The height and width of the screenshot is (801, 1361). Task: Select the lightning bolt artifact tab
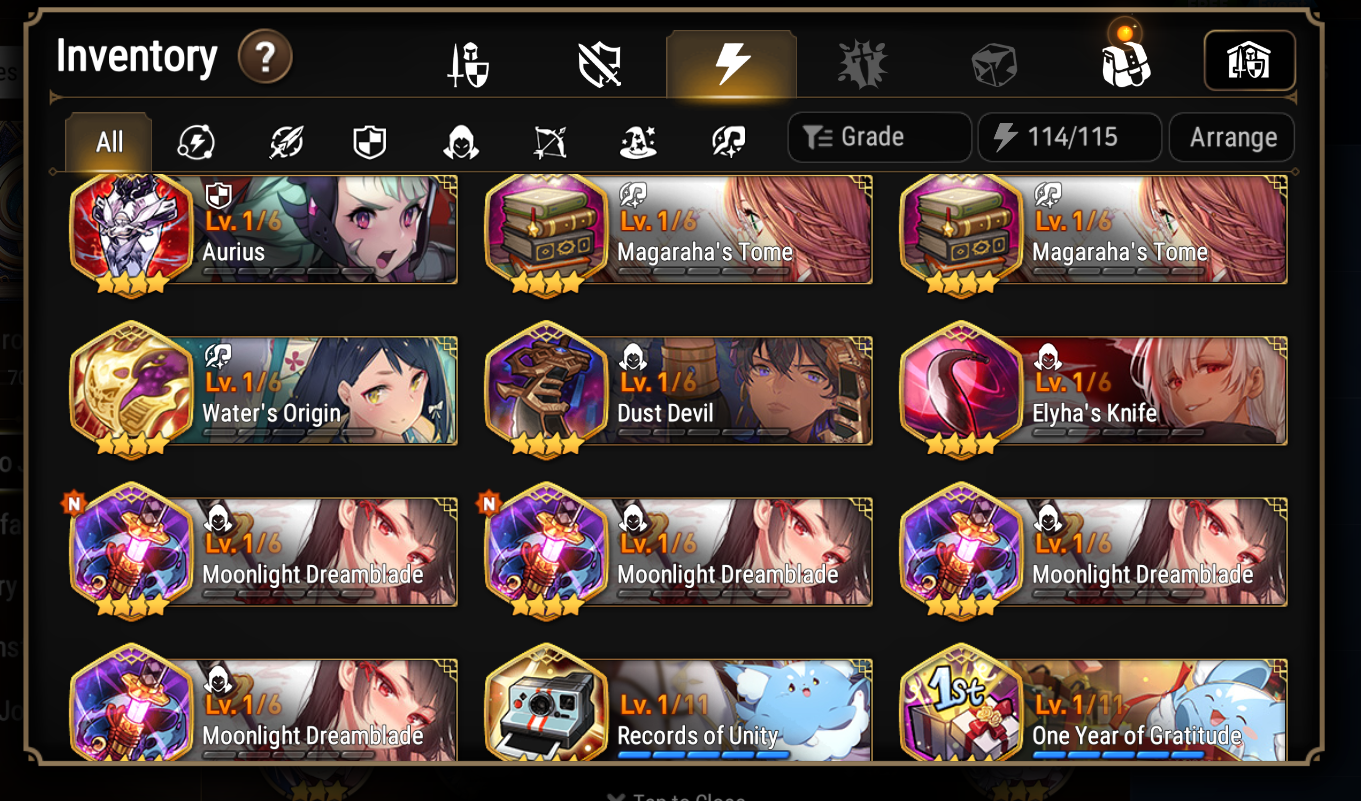pyautogui.click(x=732, y=64)
